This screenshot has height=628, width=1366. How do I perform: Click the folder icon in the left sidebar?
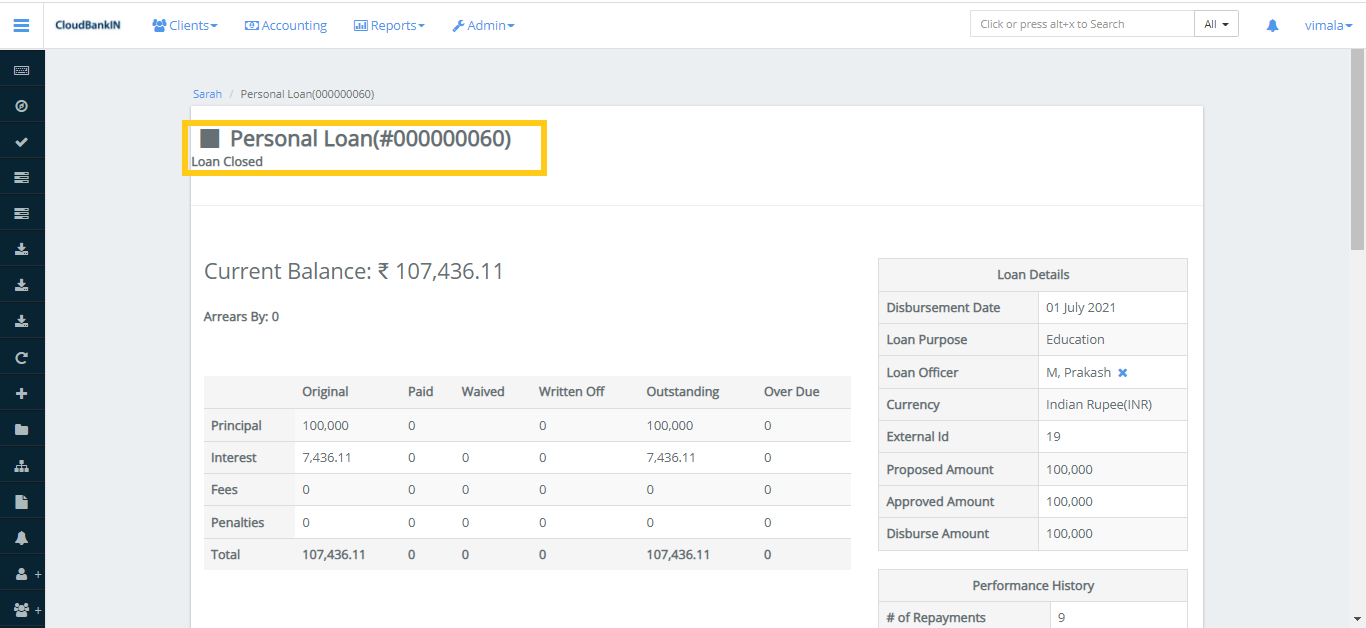coord(21,428)
